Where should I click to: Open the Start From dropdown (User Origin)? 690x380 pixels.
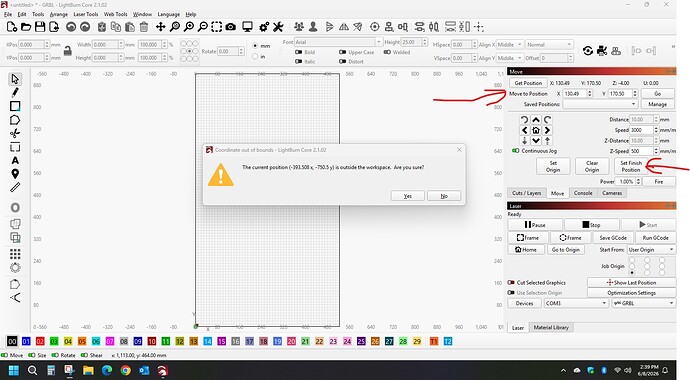(651, 249)
